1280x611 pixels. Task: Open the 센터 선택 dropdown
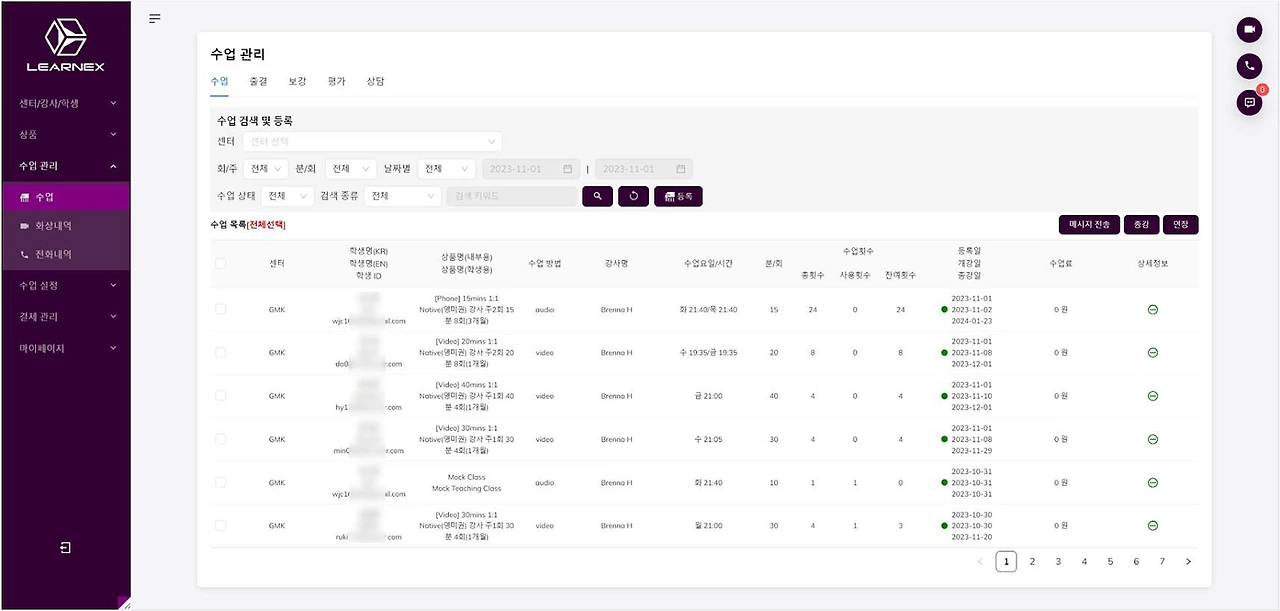point(371,142)
